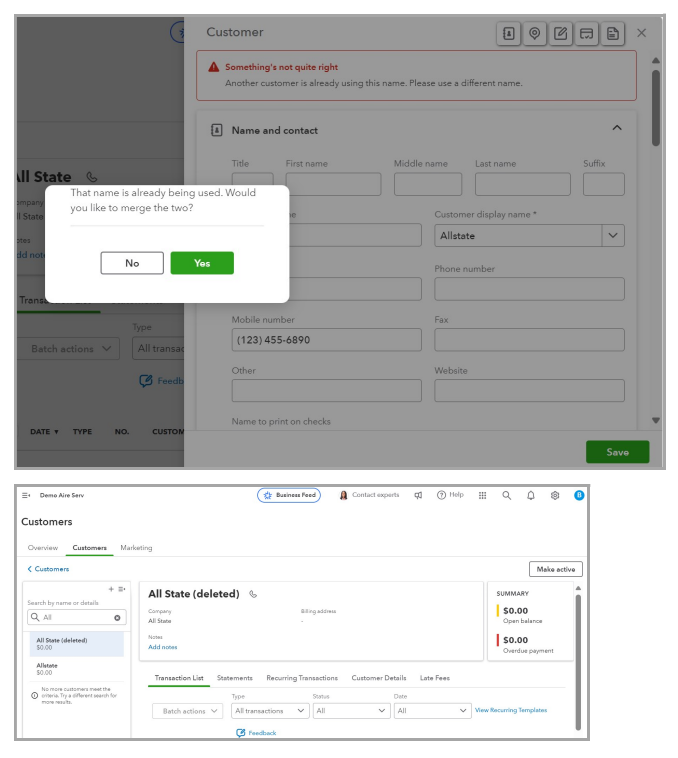This screenshot has height=758, width=678.
Task: Open settings gear icon
Action: (x=555, y=495)
